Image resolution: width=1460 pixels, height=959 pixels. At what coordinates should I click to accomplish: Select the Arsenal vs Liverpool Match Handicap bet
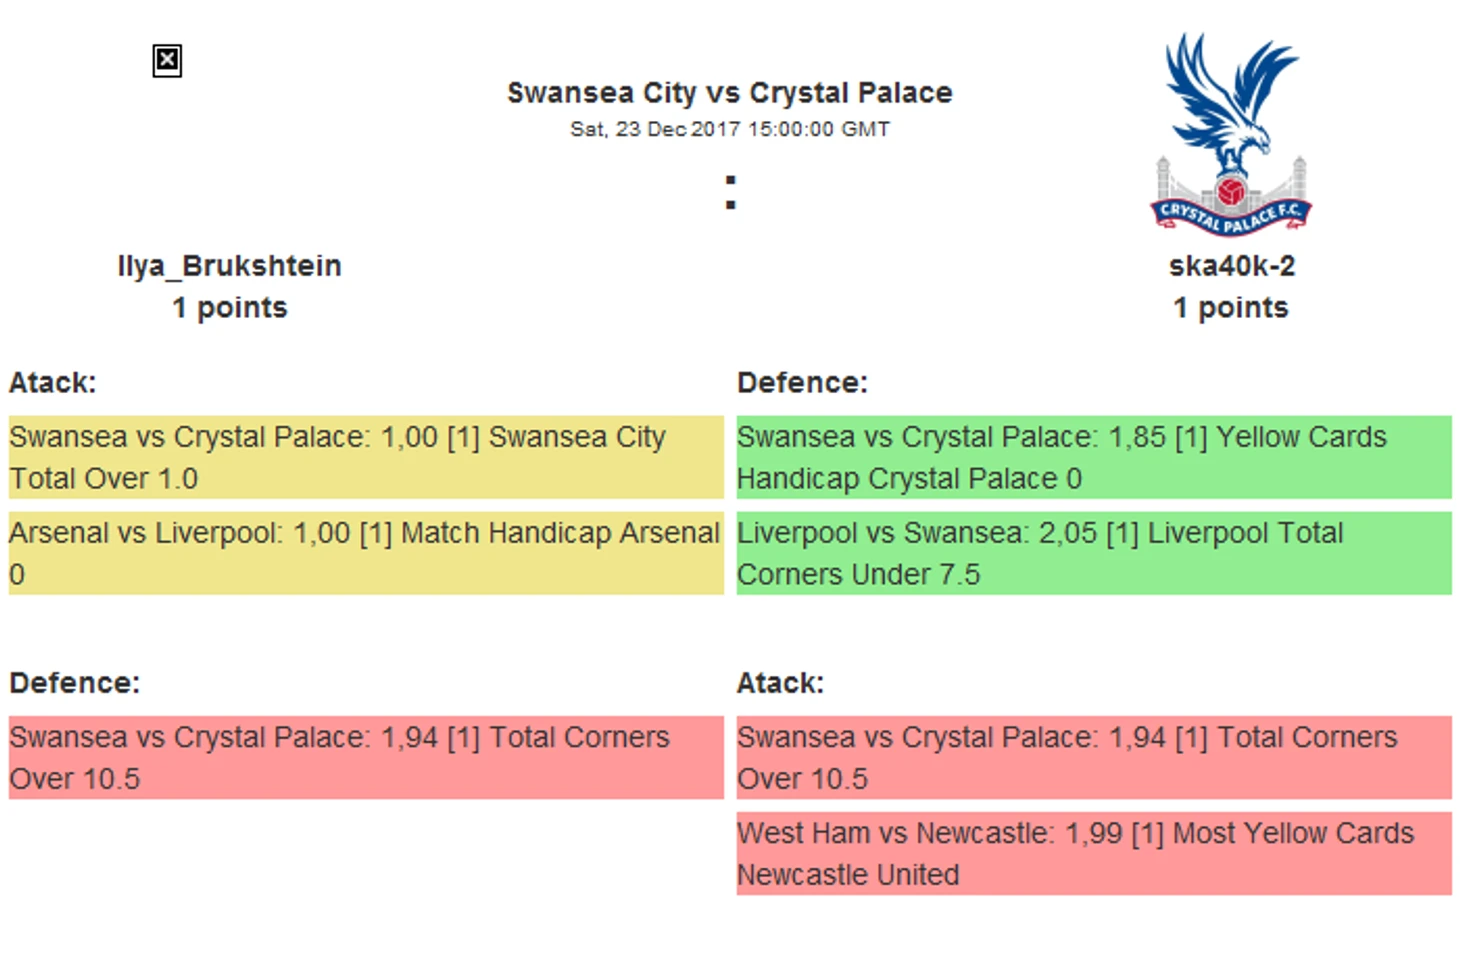click(x=366, y=553)
